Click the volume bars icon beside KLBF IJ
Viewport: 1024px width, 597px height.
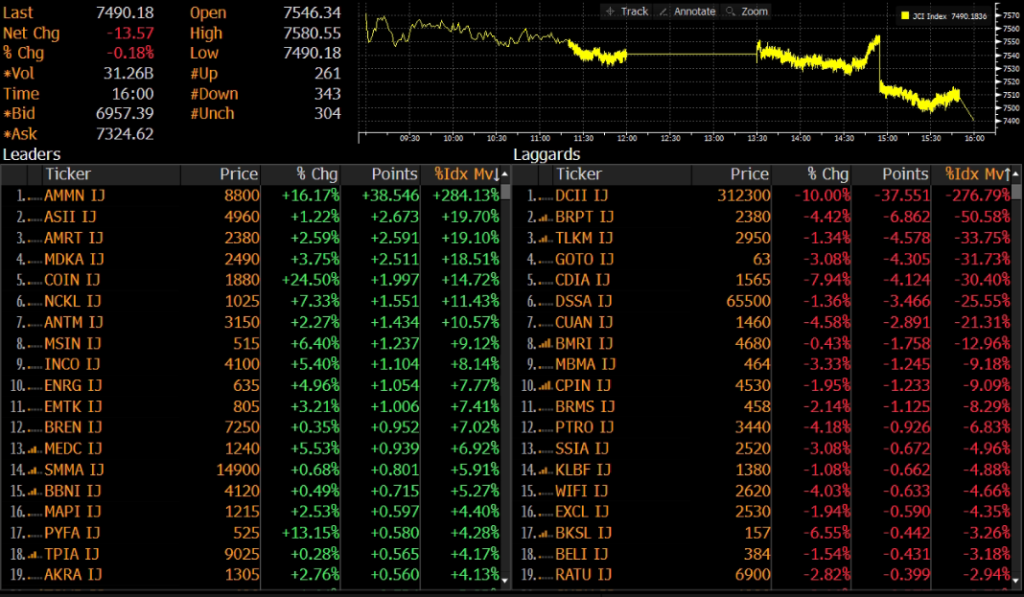pyautogui.click(x=545, y=470)
